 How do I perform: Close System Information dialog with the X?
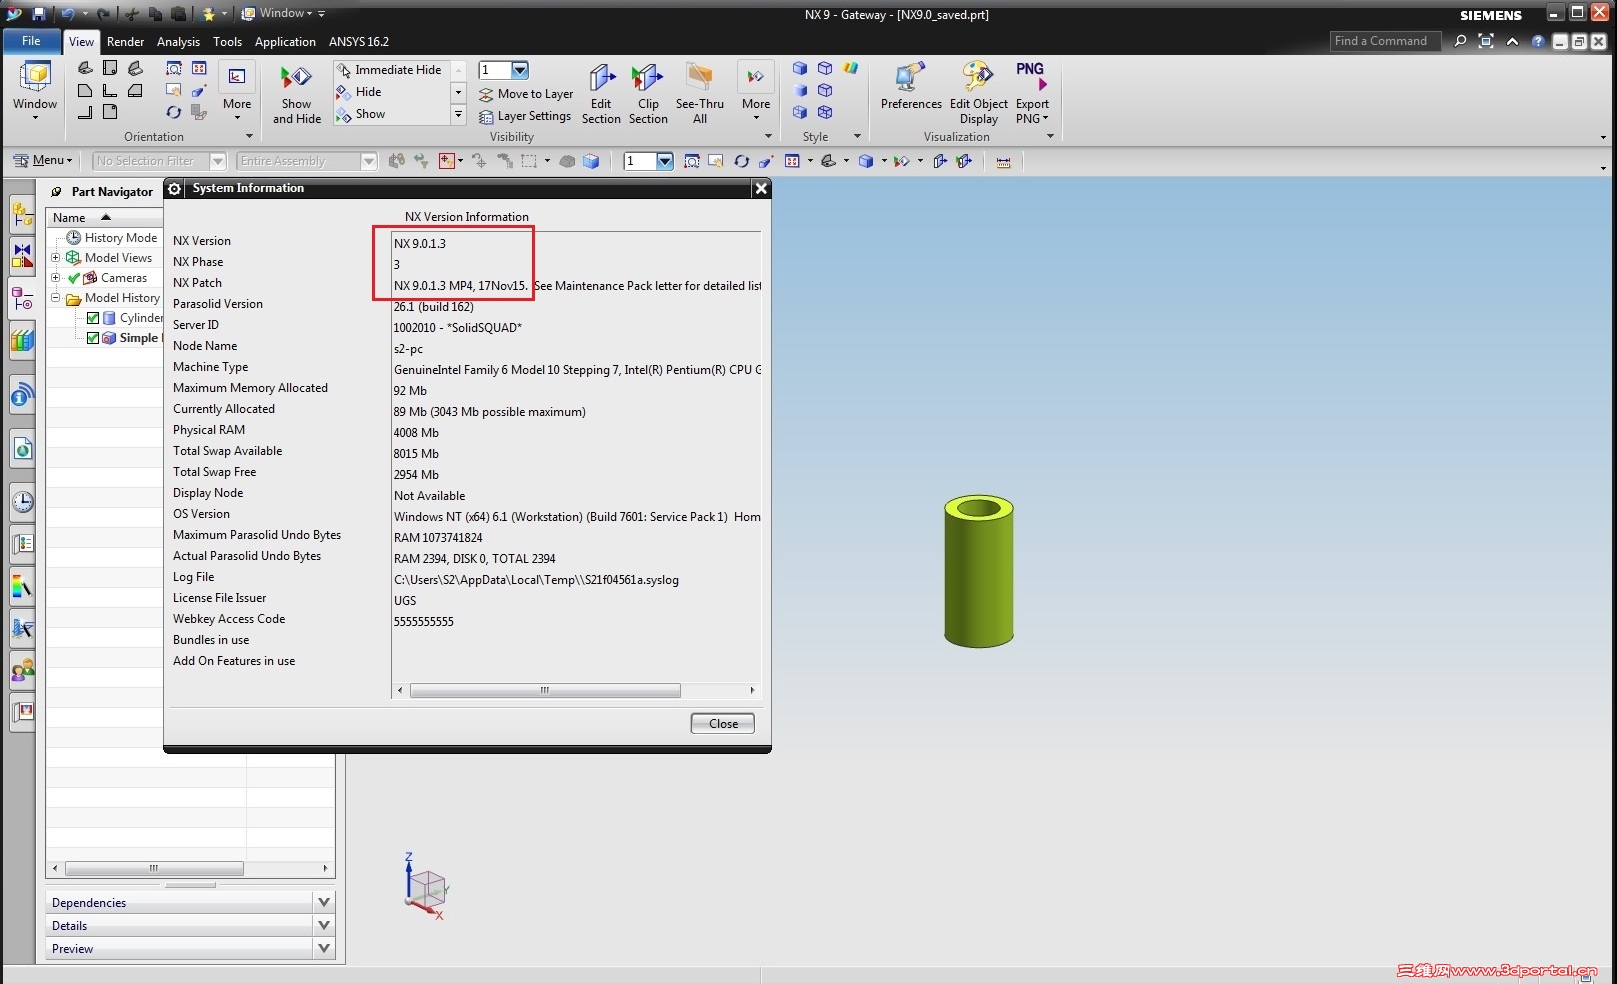click(x=761, y=188)
